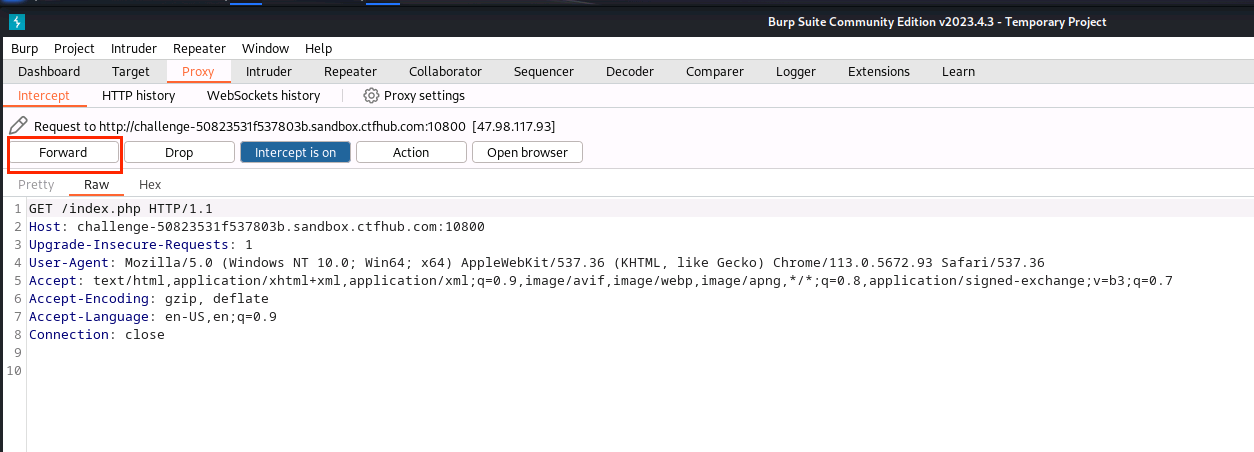
Task: Switch request view to Raw
Action: coord(96,185)
